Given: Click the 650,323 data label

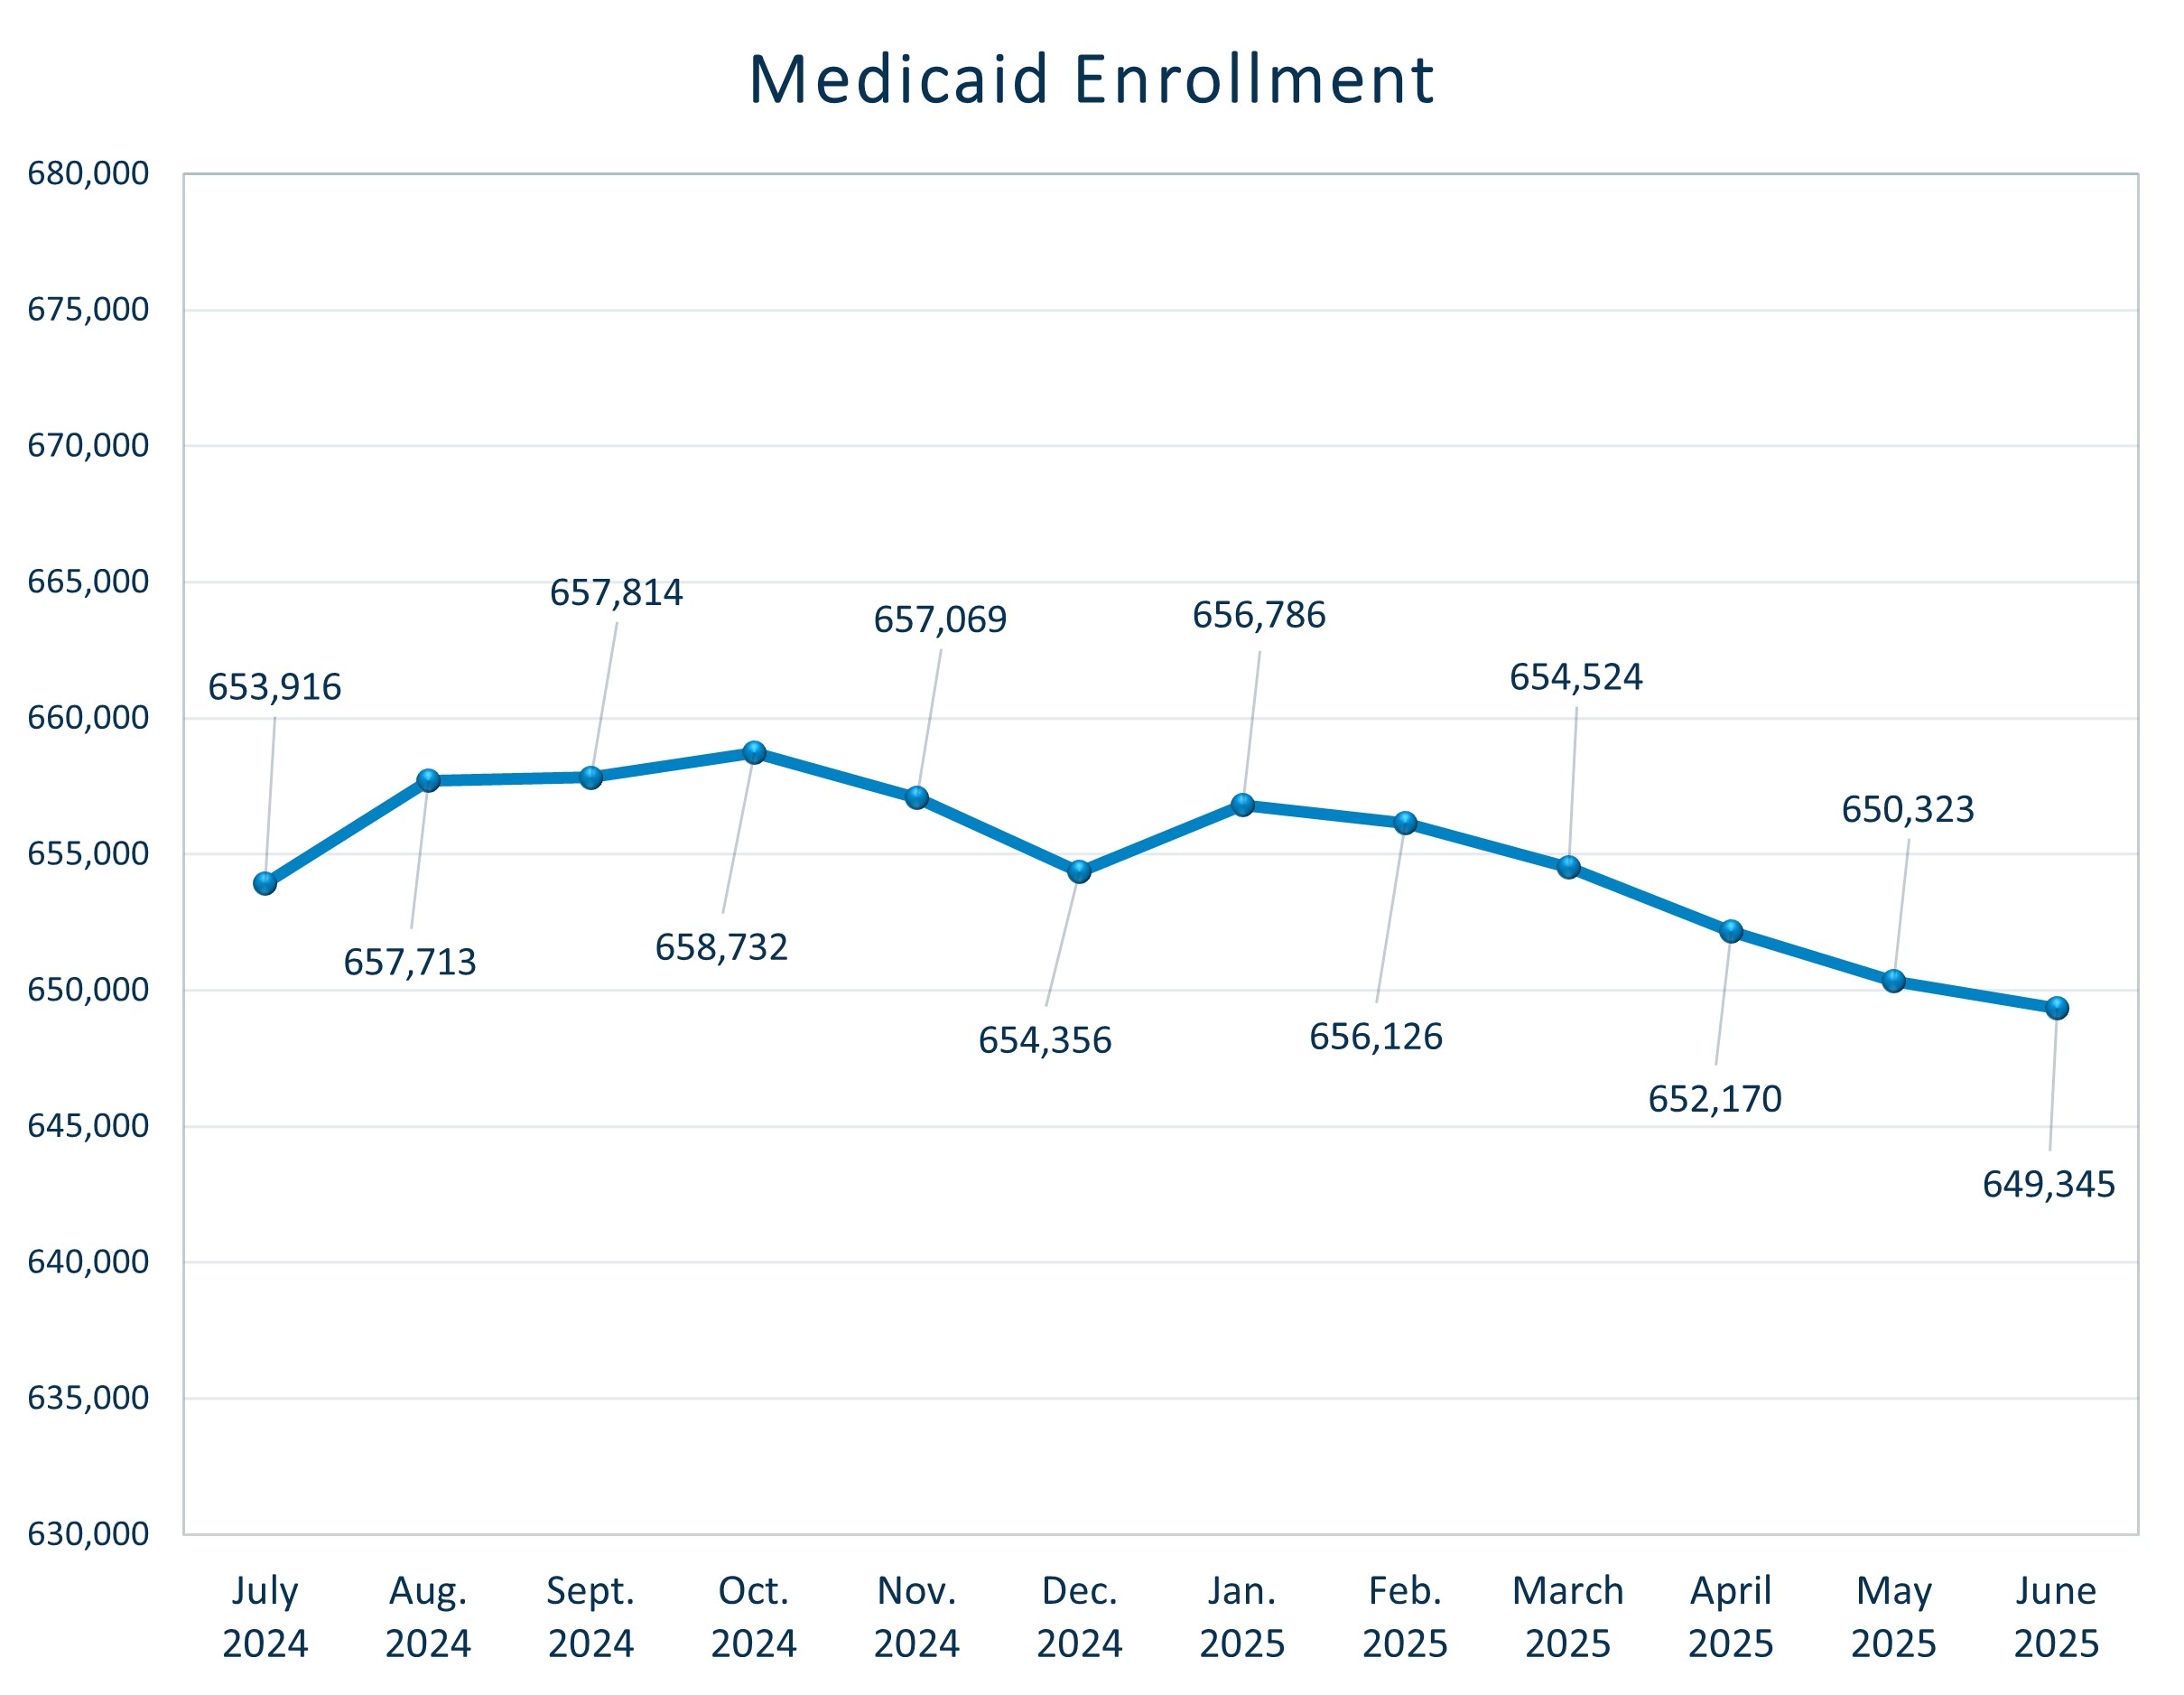Looking at the screenshot, I should pos(1908,809).
